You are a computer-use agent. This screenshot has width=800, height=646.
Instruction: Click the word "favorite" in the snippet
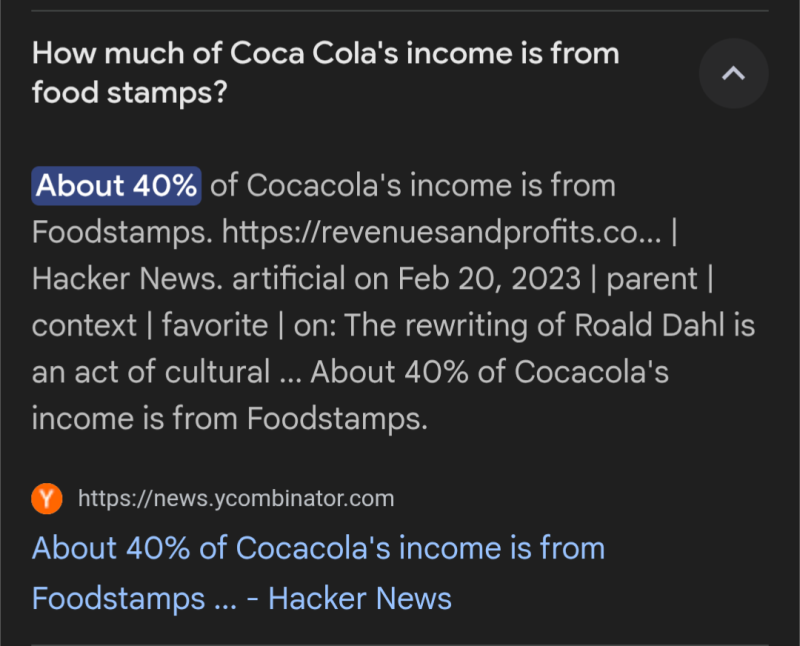[x=214, y=325]
